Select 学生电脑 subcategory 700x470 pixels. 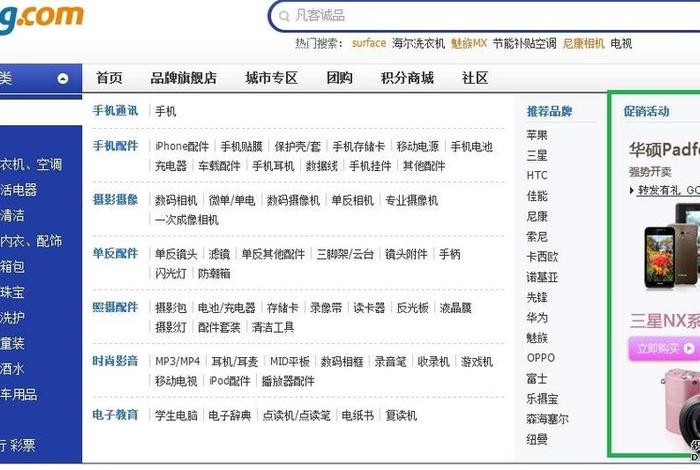(x=176, y=416)
